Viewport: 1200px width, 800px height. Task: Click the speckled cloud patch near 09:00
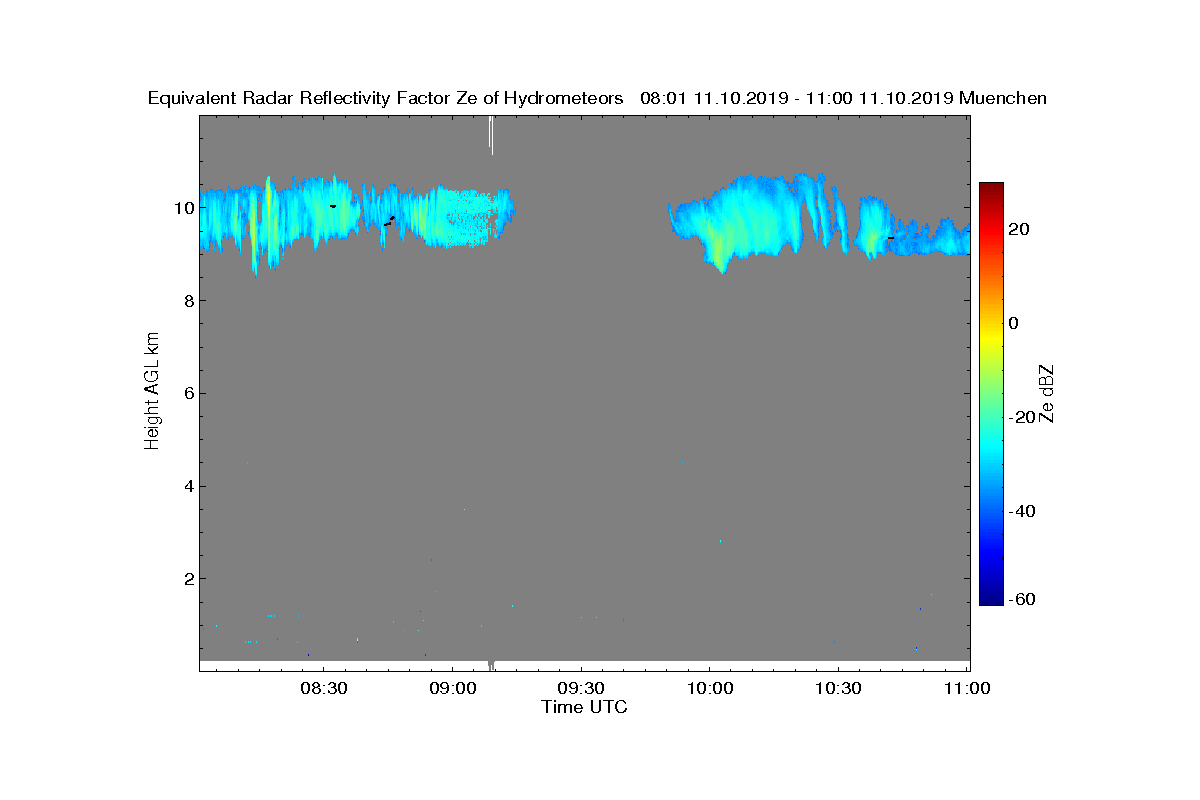coord(470,217)
